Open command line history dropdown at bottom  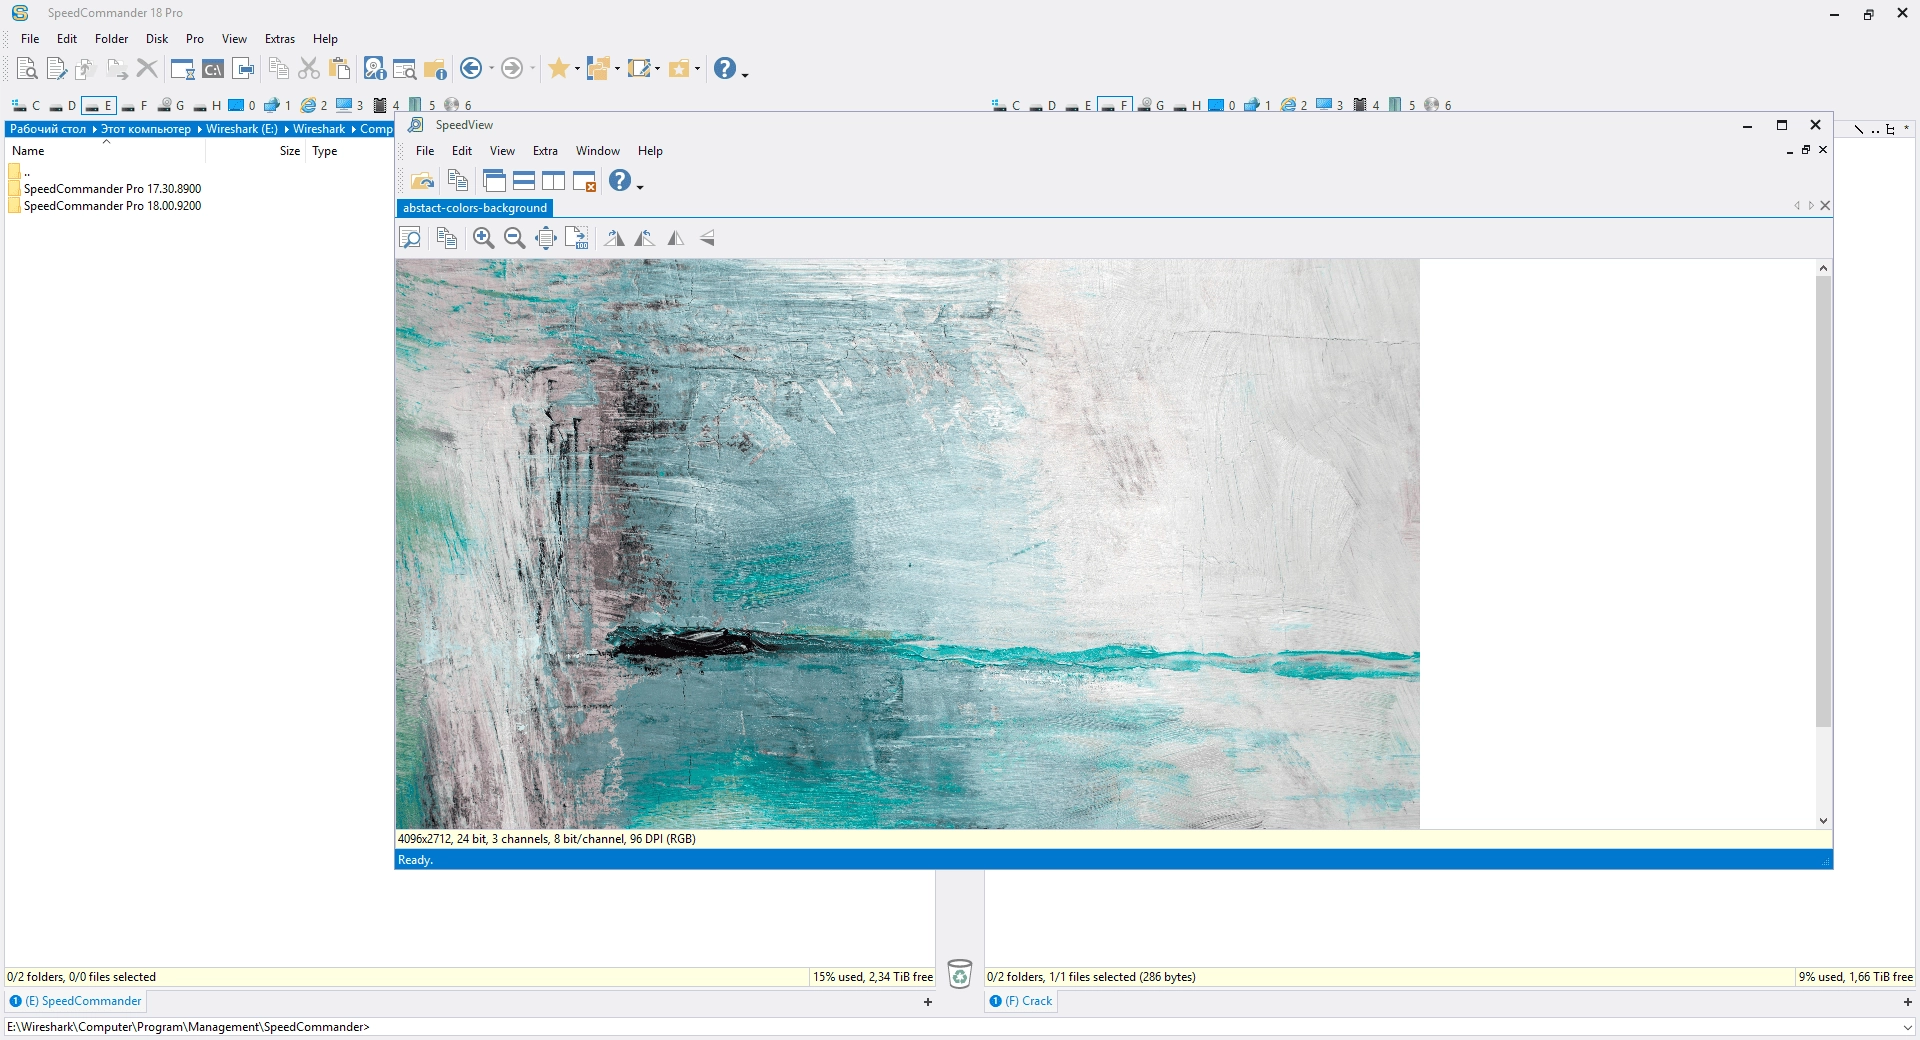(x=1907, y=1027)
